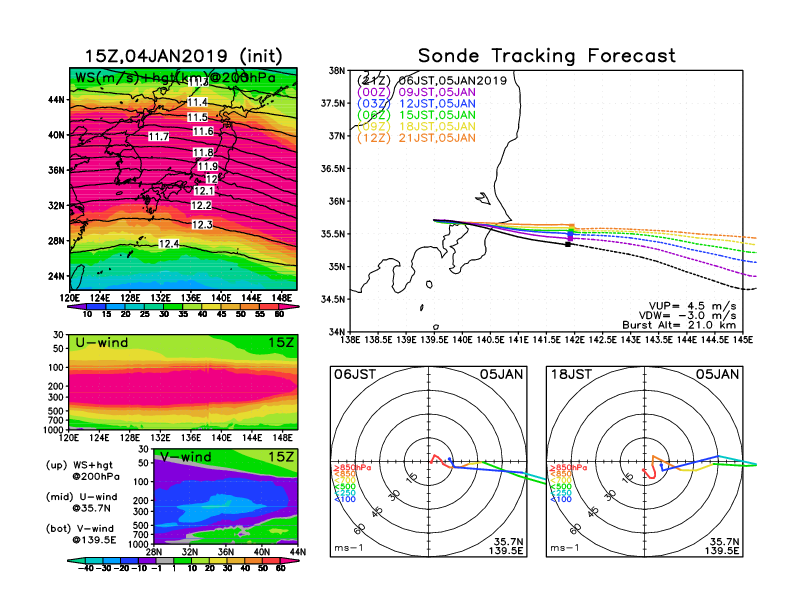Pick the purple -10 to -1 swatch

point(147,560)
